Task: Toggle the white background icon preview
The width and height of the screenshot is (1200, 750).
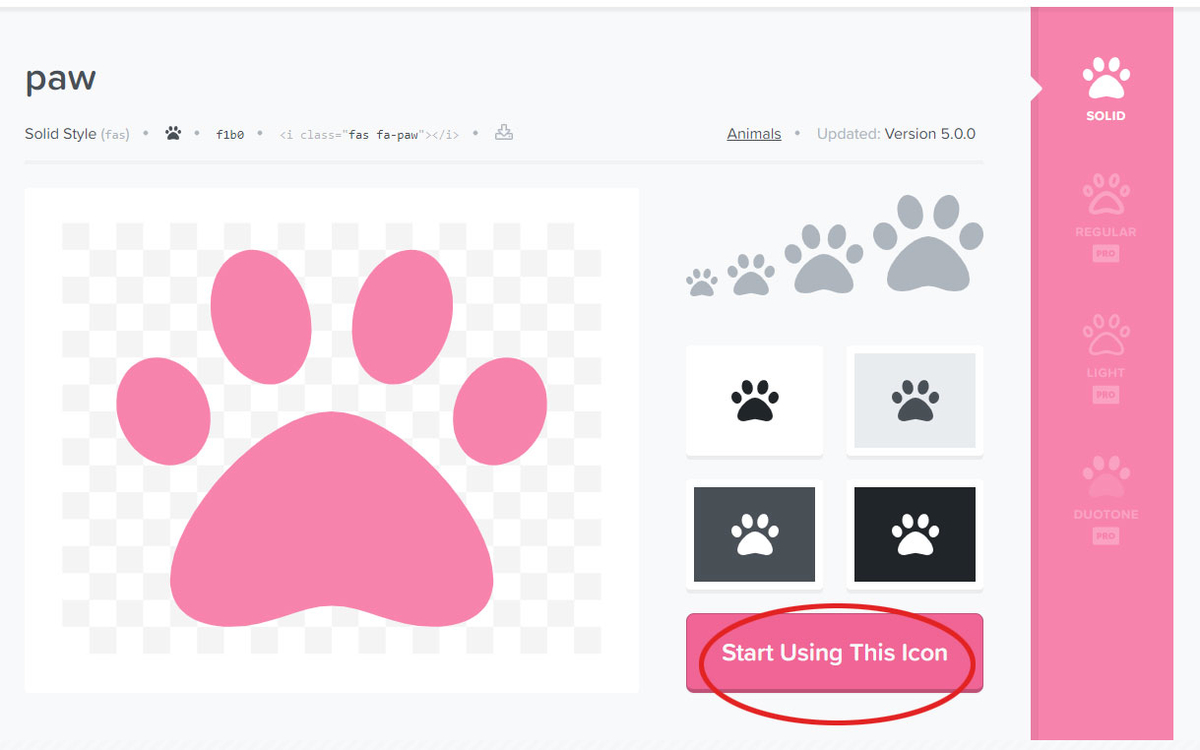Action: [x=754, y=400]
